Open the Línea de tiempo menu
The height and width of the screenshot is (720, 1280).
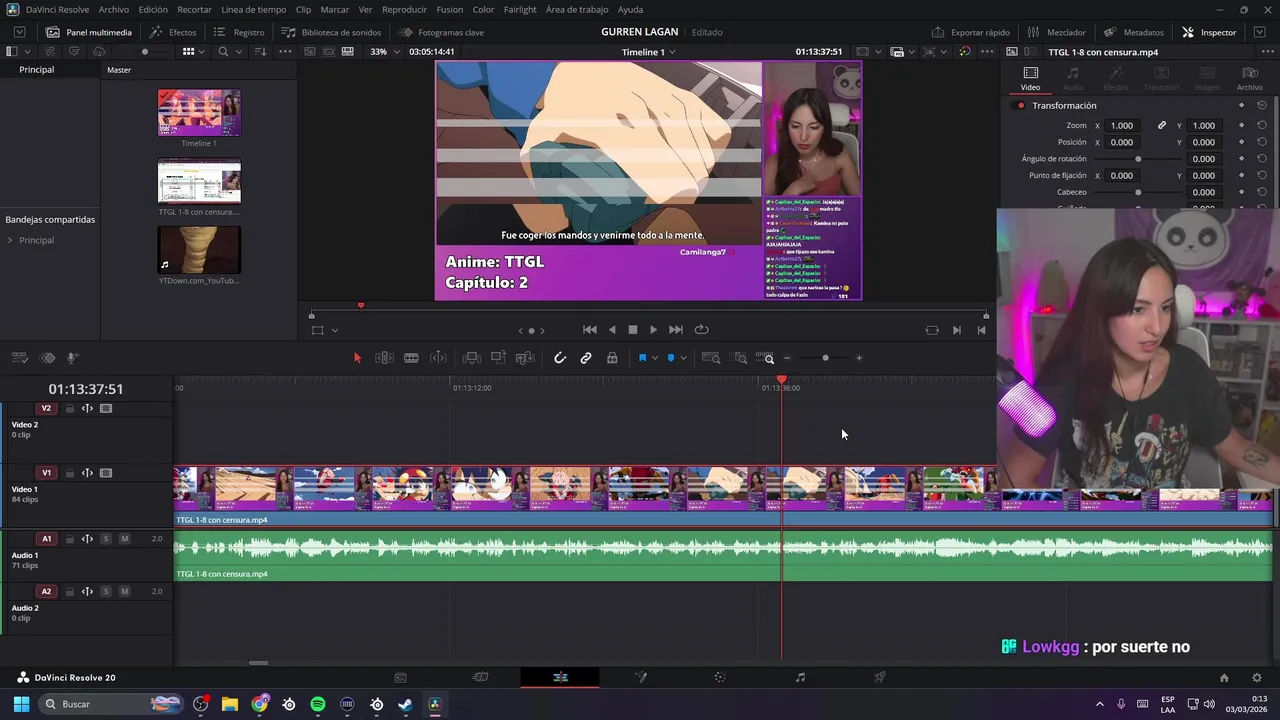click(x=253, y=9)
